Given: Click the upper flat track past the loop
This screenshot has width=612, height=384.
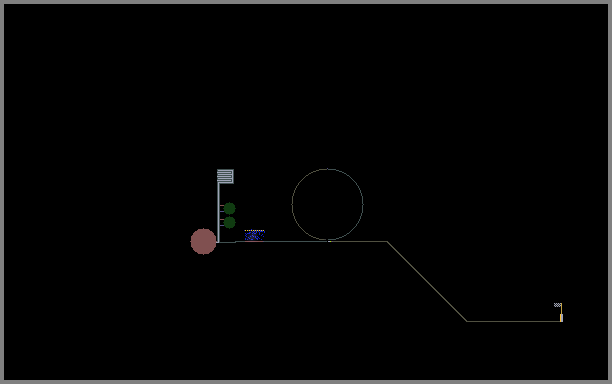Looking at the screenshot, I should point(359,242).
